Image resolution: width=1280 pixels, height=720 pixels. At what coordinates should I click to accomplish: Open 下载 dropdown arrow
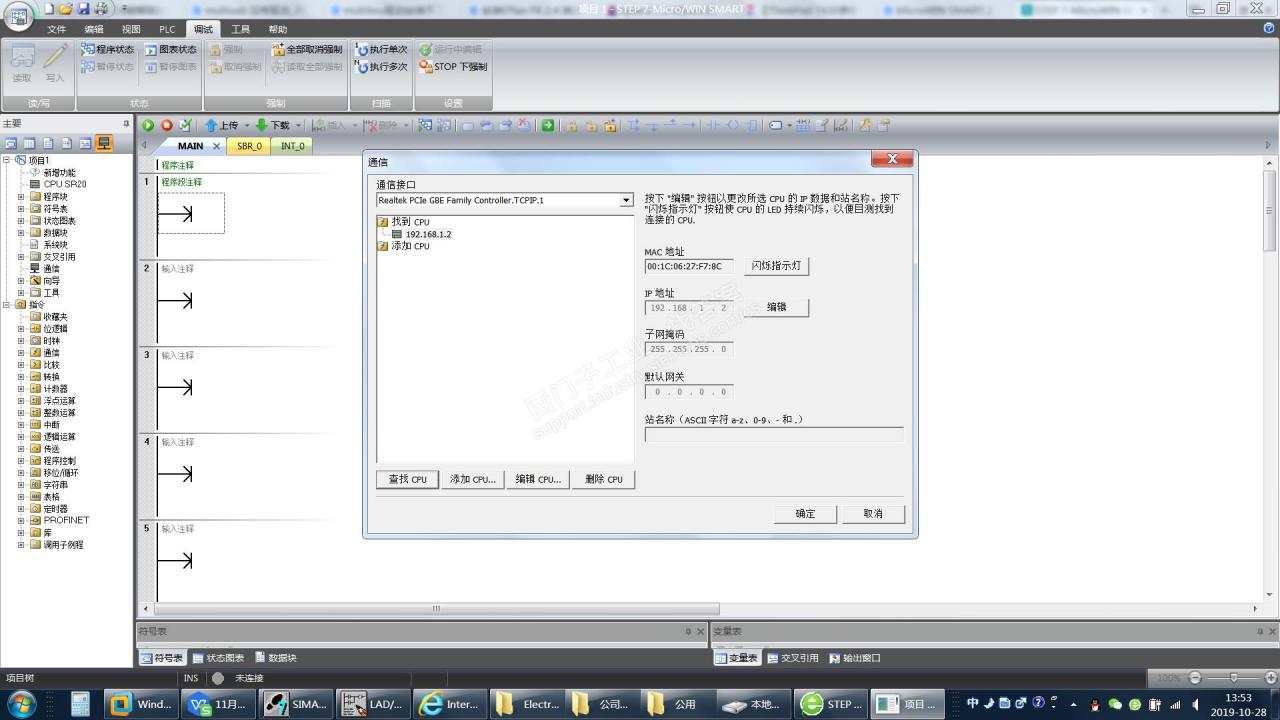click(x=298, y=125)
